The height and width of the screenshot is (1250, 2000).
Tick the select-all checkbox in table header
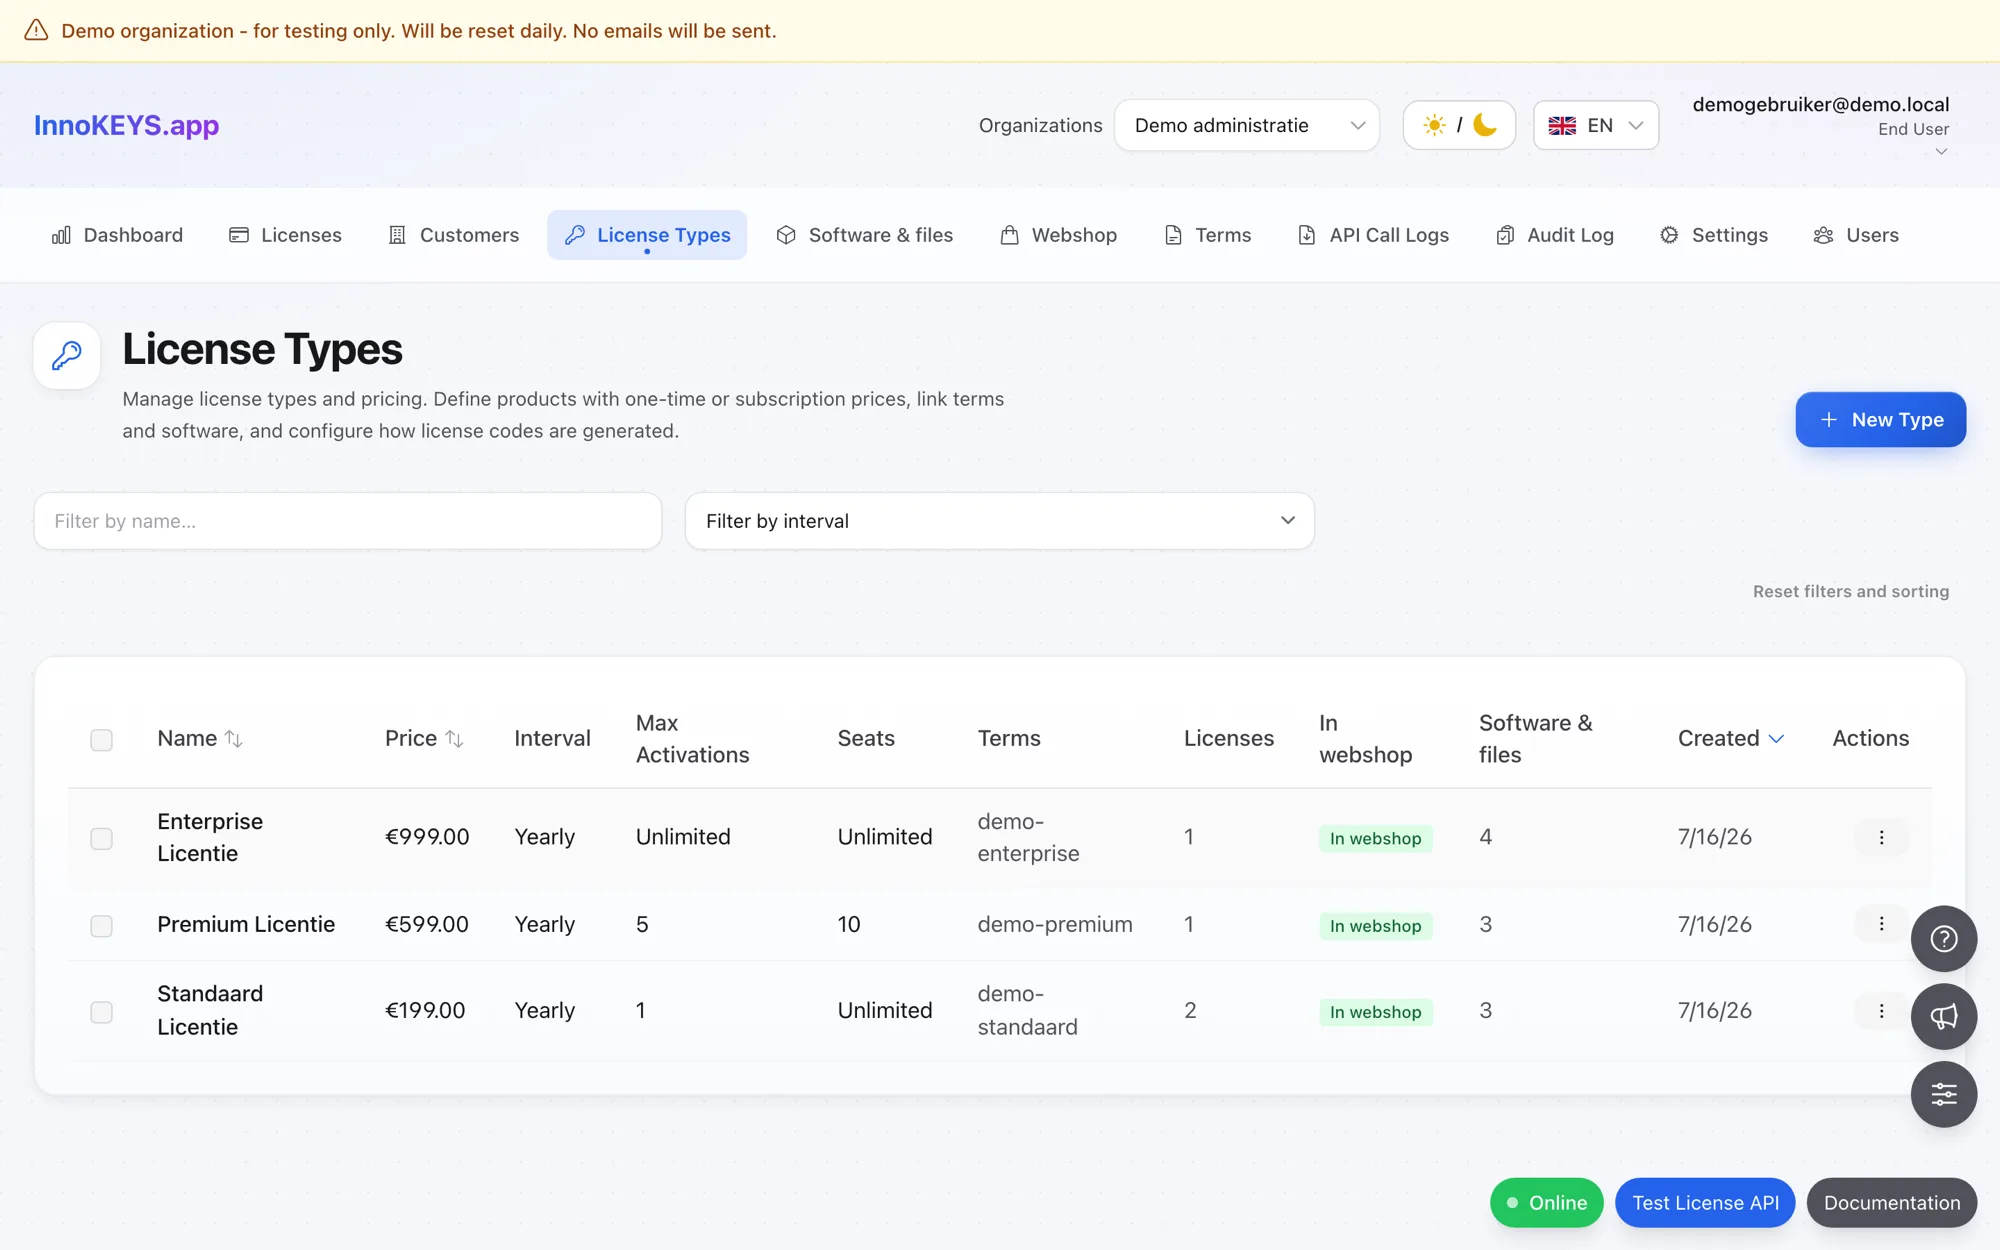(101, 740)
